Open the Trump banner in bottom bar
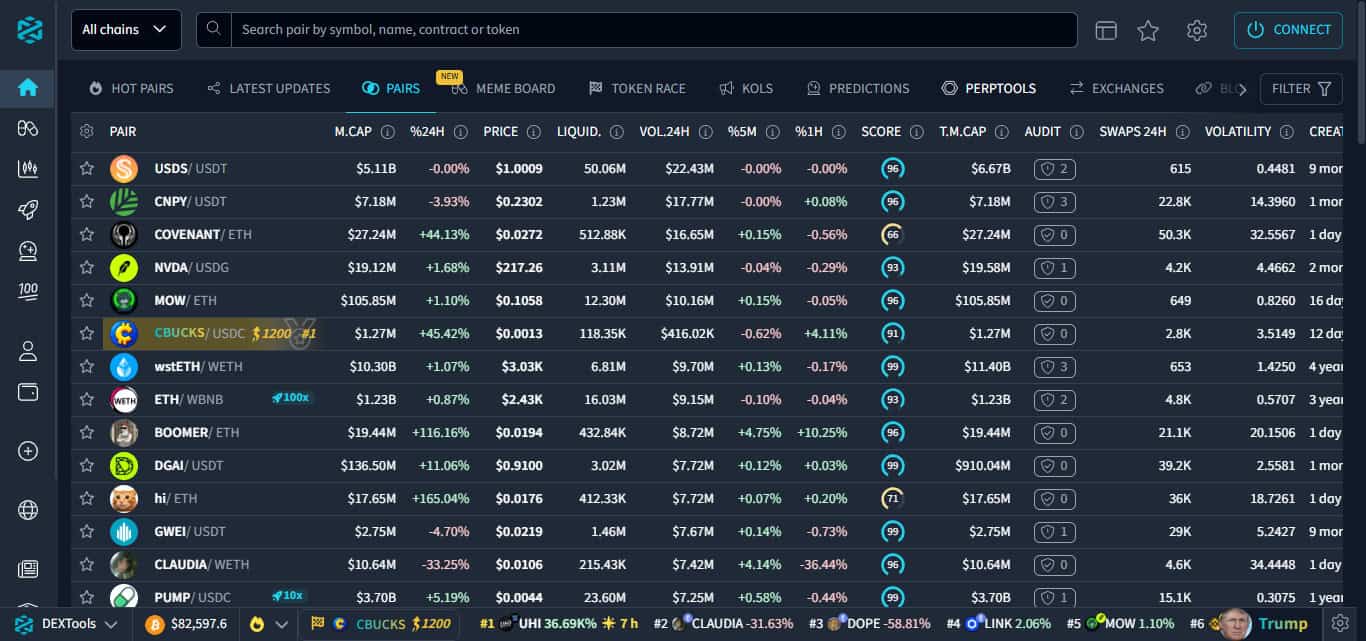This screenshot has width=1366, height=641. pyautogui.click(x=1264, y=624)
